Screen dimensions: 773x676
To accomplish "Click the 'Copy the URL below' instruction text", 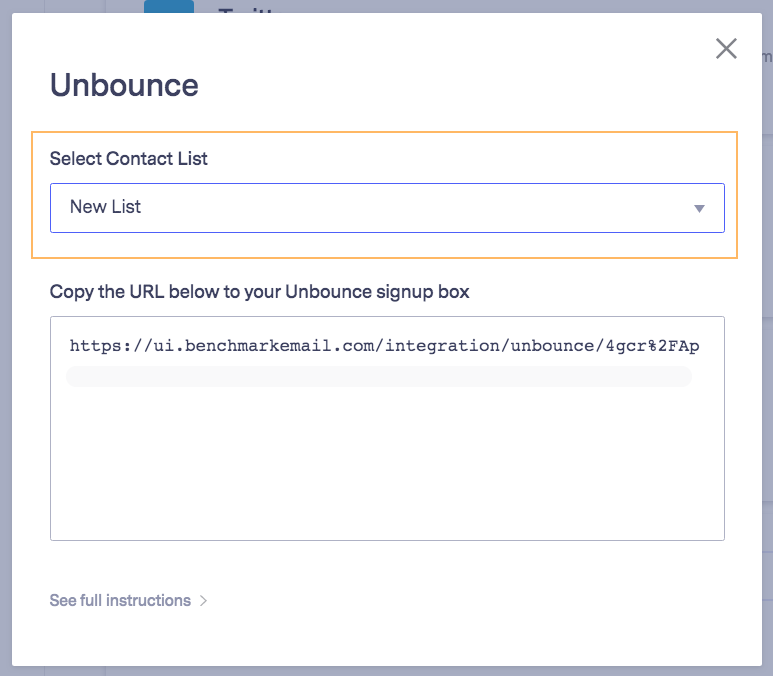I will point(259,291).
